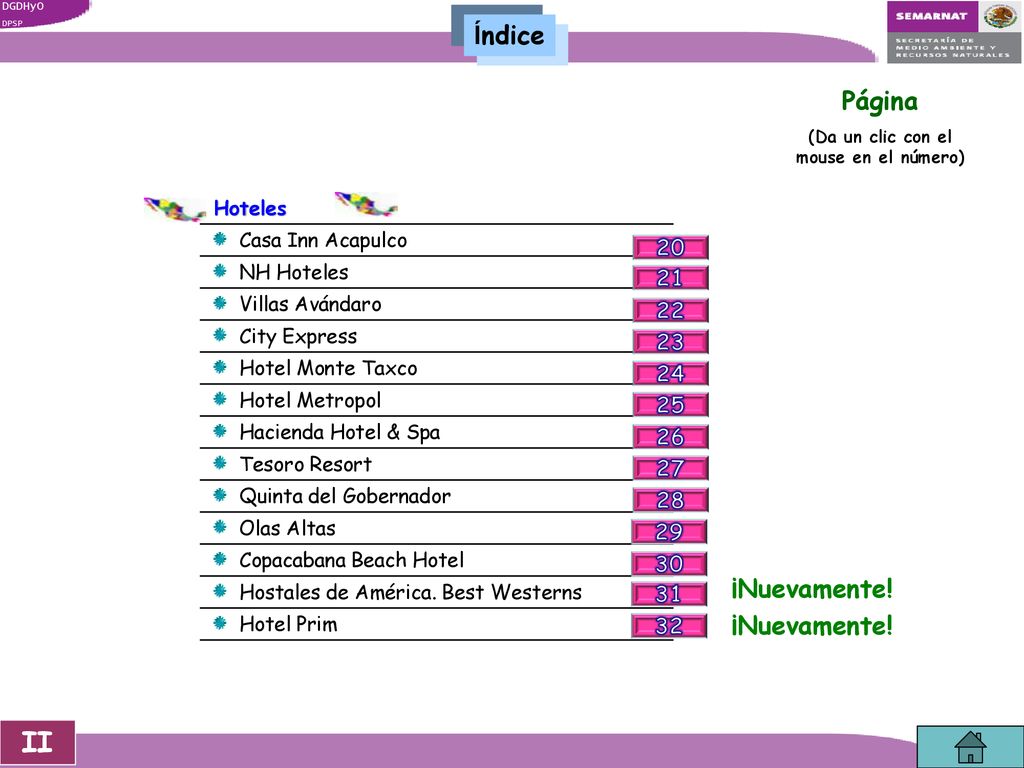Click the Copacabana Beach Hotel text
This screenshot has width=1024, height=768.
[351, 560]
